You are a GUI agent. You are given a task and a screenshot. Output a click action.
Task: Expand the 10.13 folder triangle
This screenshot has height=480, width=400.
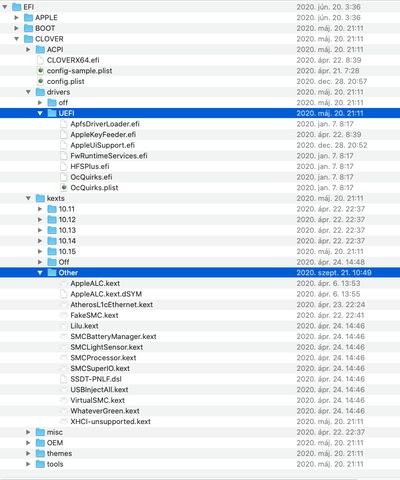[40, 230]
